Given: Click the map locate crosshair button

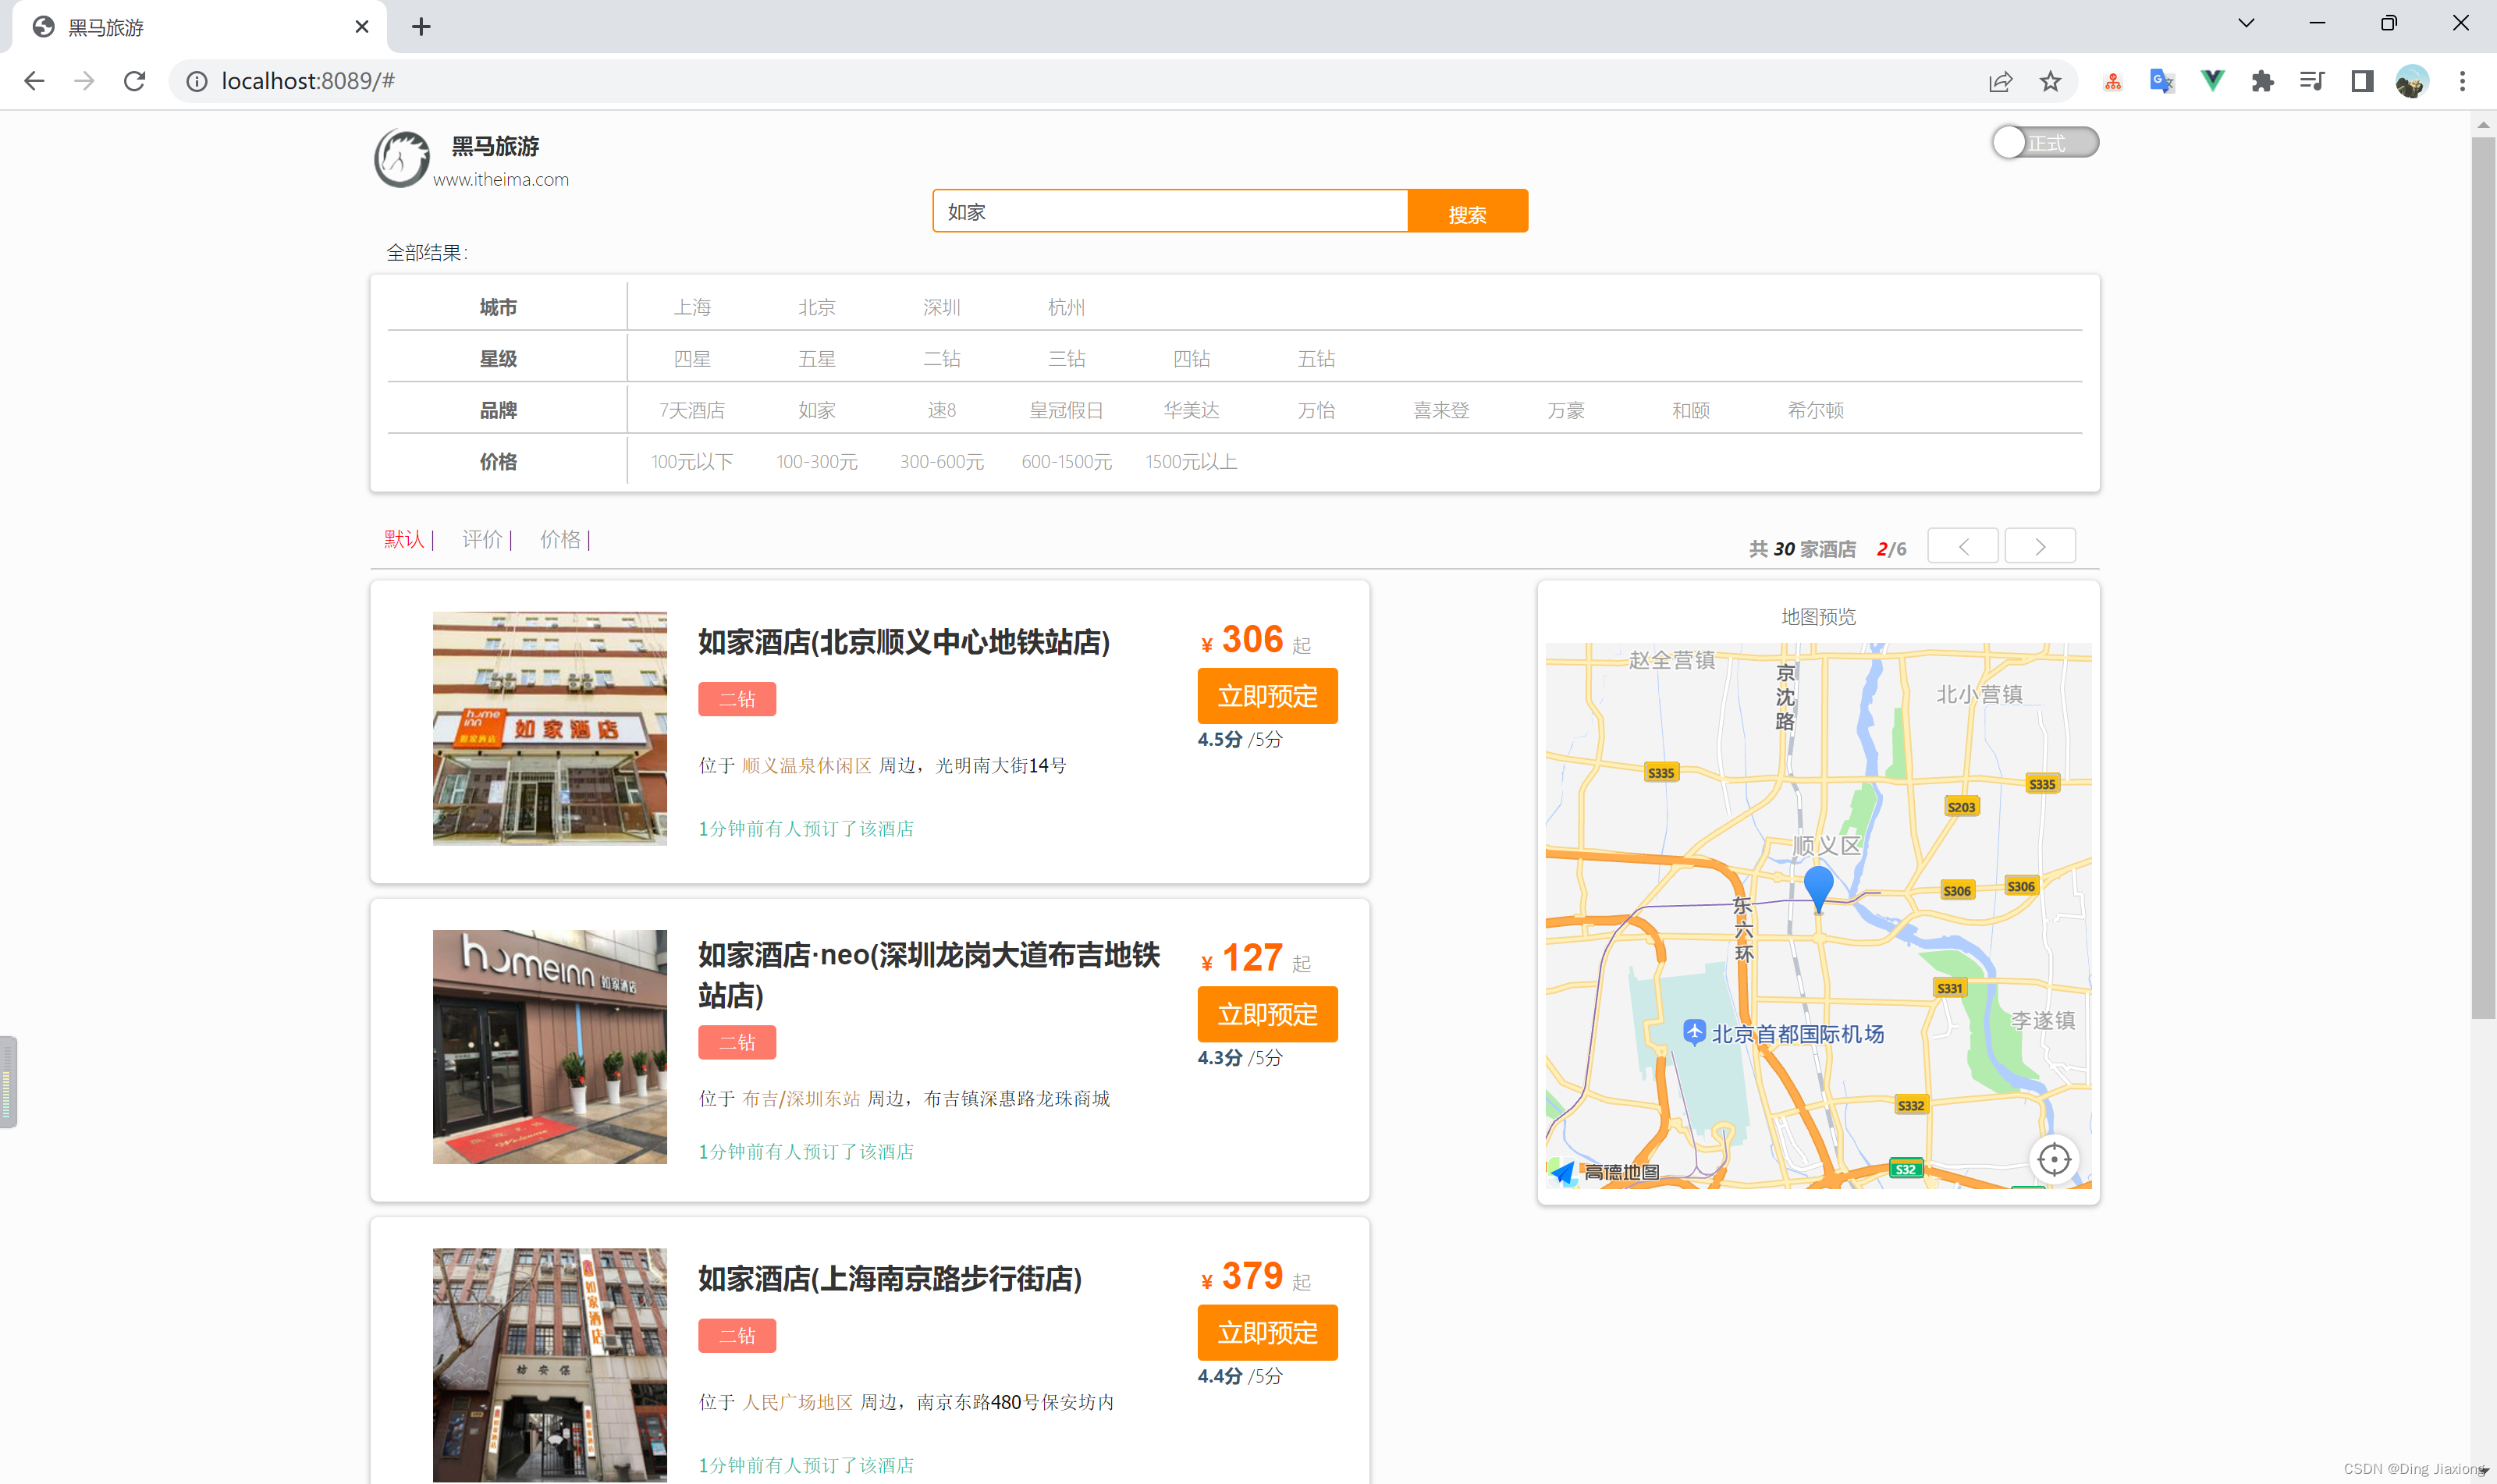Looking at the screenshot, I should coord(2054,1160).
